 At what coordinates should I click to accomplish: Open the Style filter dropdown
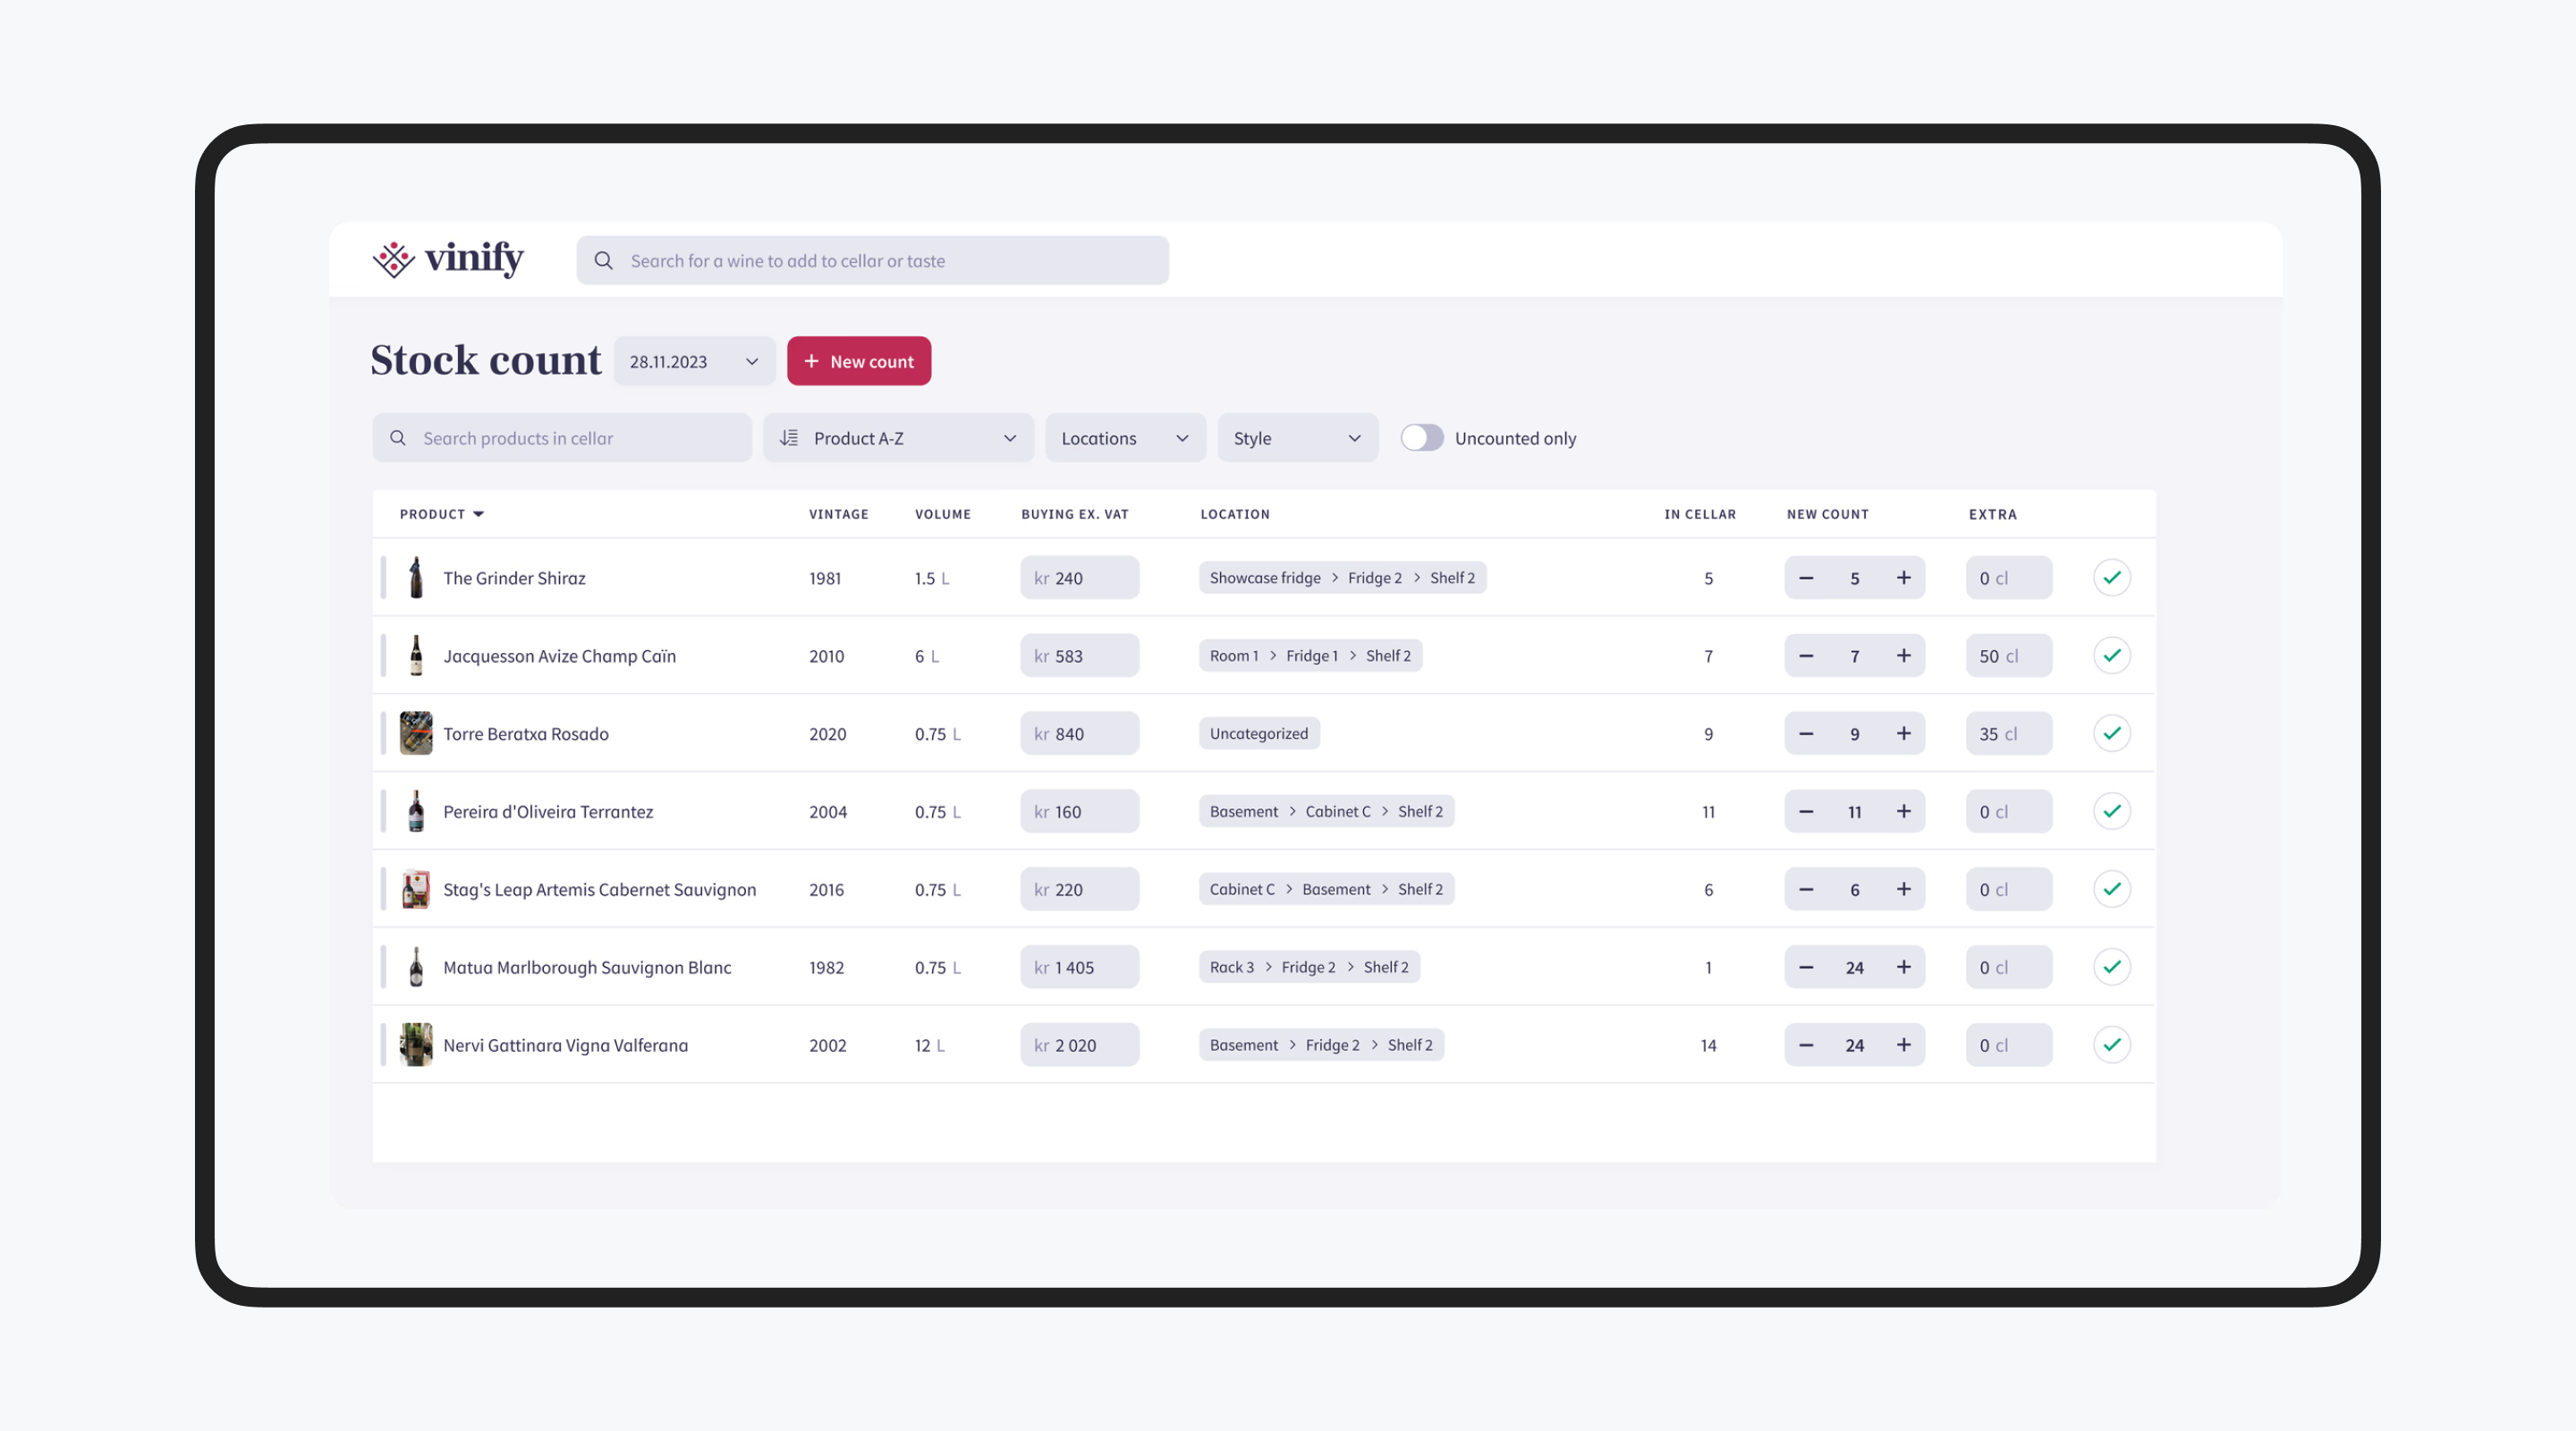pos(1297,437)
